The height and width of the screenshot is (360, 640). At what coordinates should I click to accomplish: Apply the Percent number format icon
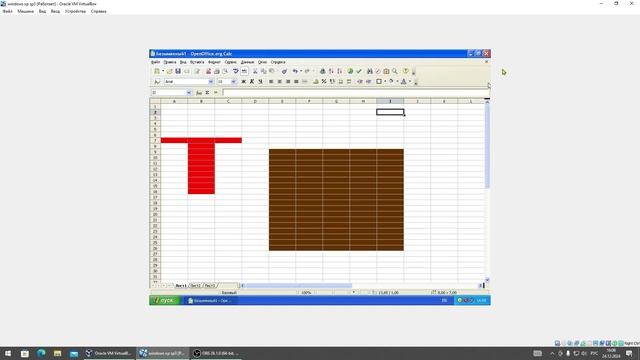click(324, 82)
